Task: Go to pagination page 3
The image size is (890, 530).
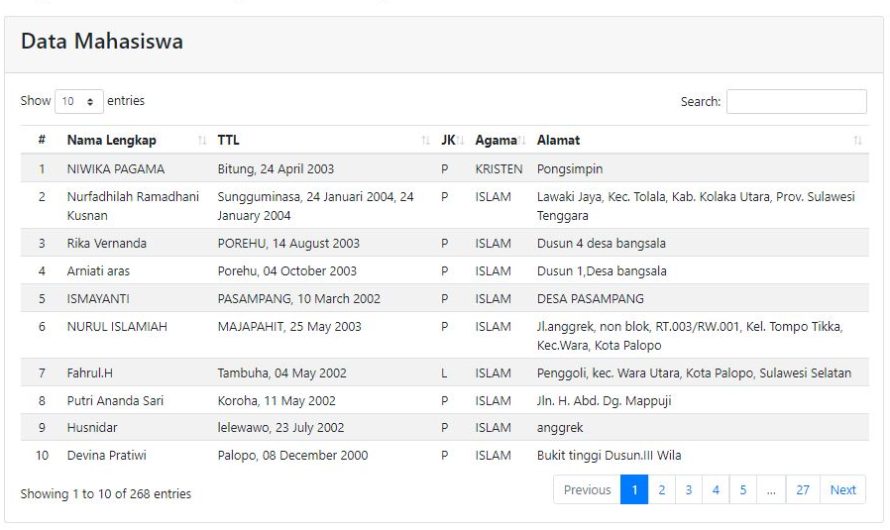Action: [689, 490]
